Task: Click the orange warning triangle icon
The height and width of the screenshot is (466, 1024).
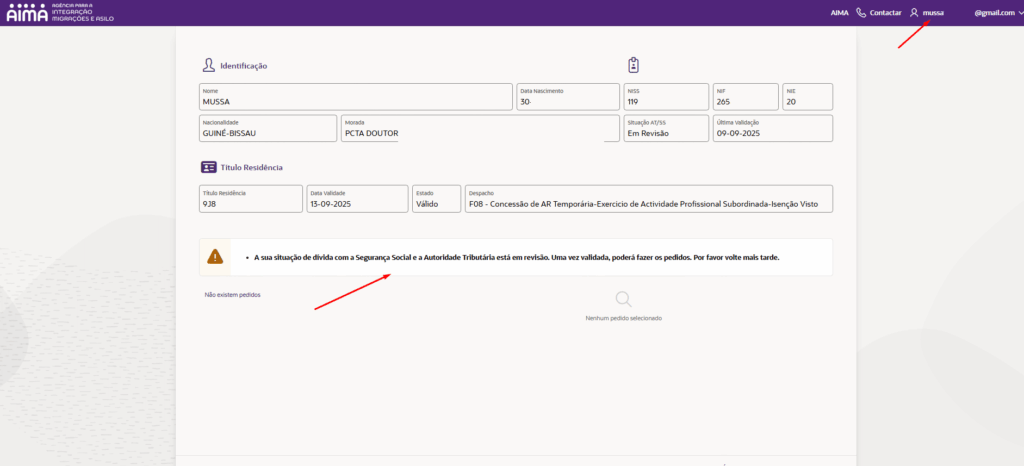Action: (x=215, y=257)
